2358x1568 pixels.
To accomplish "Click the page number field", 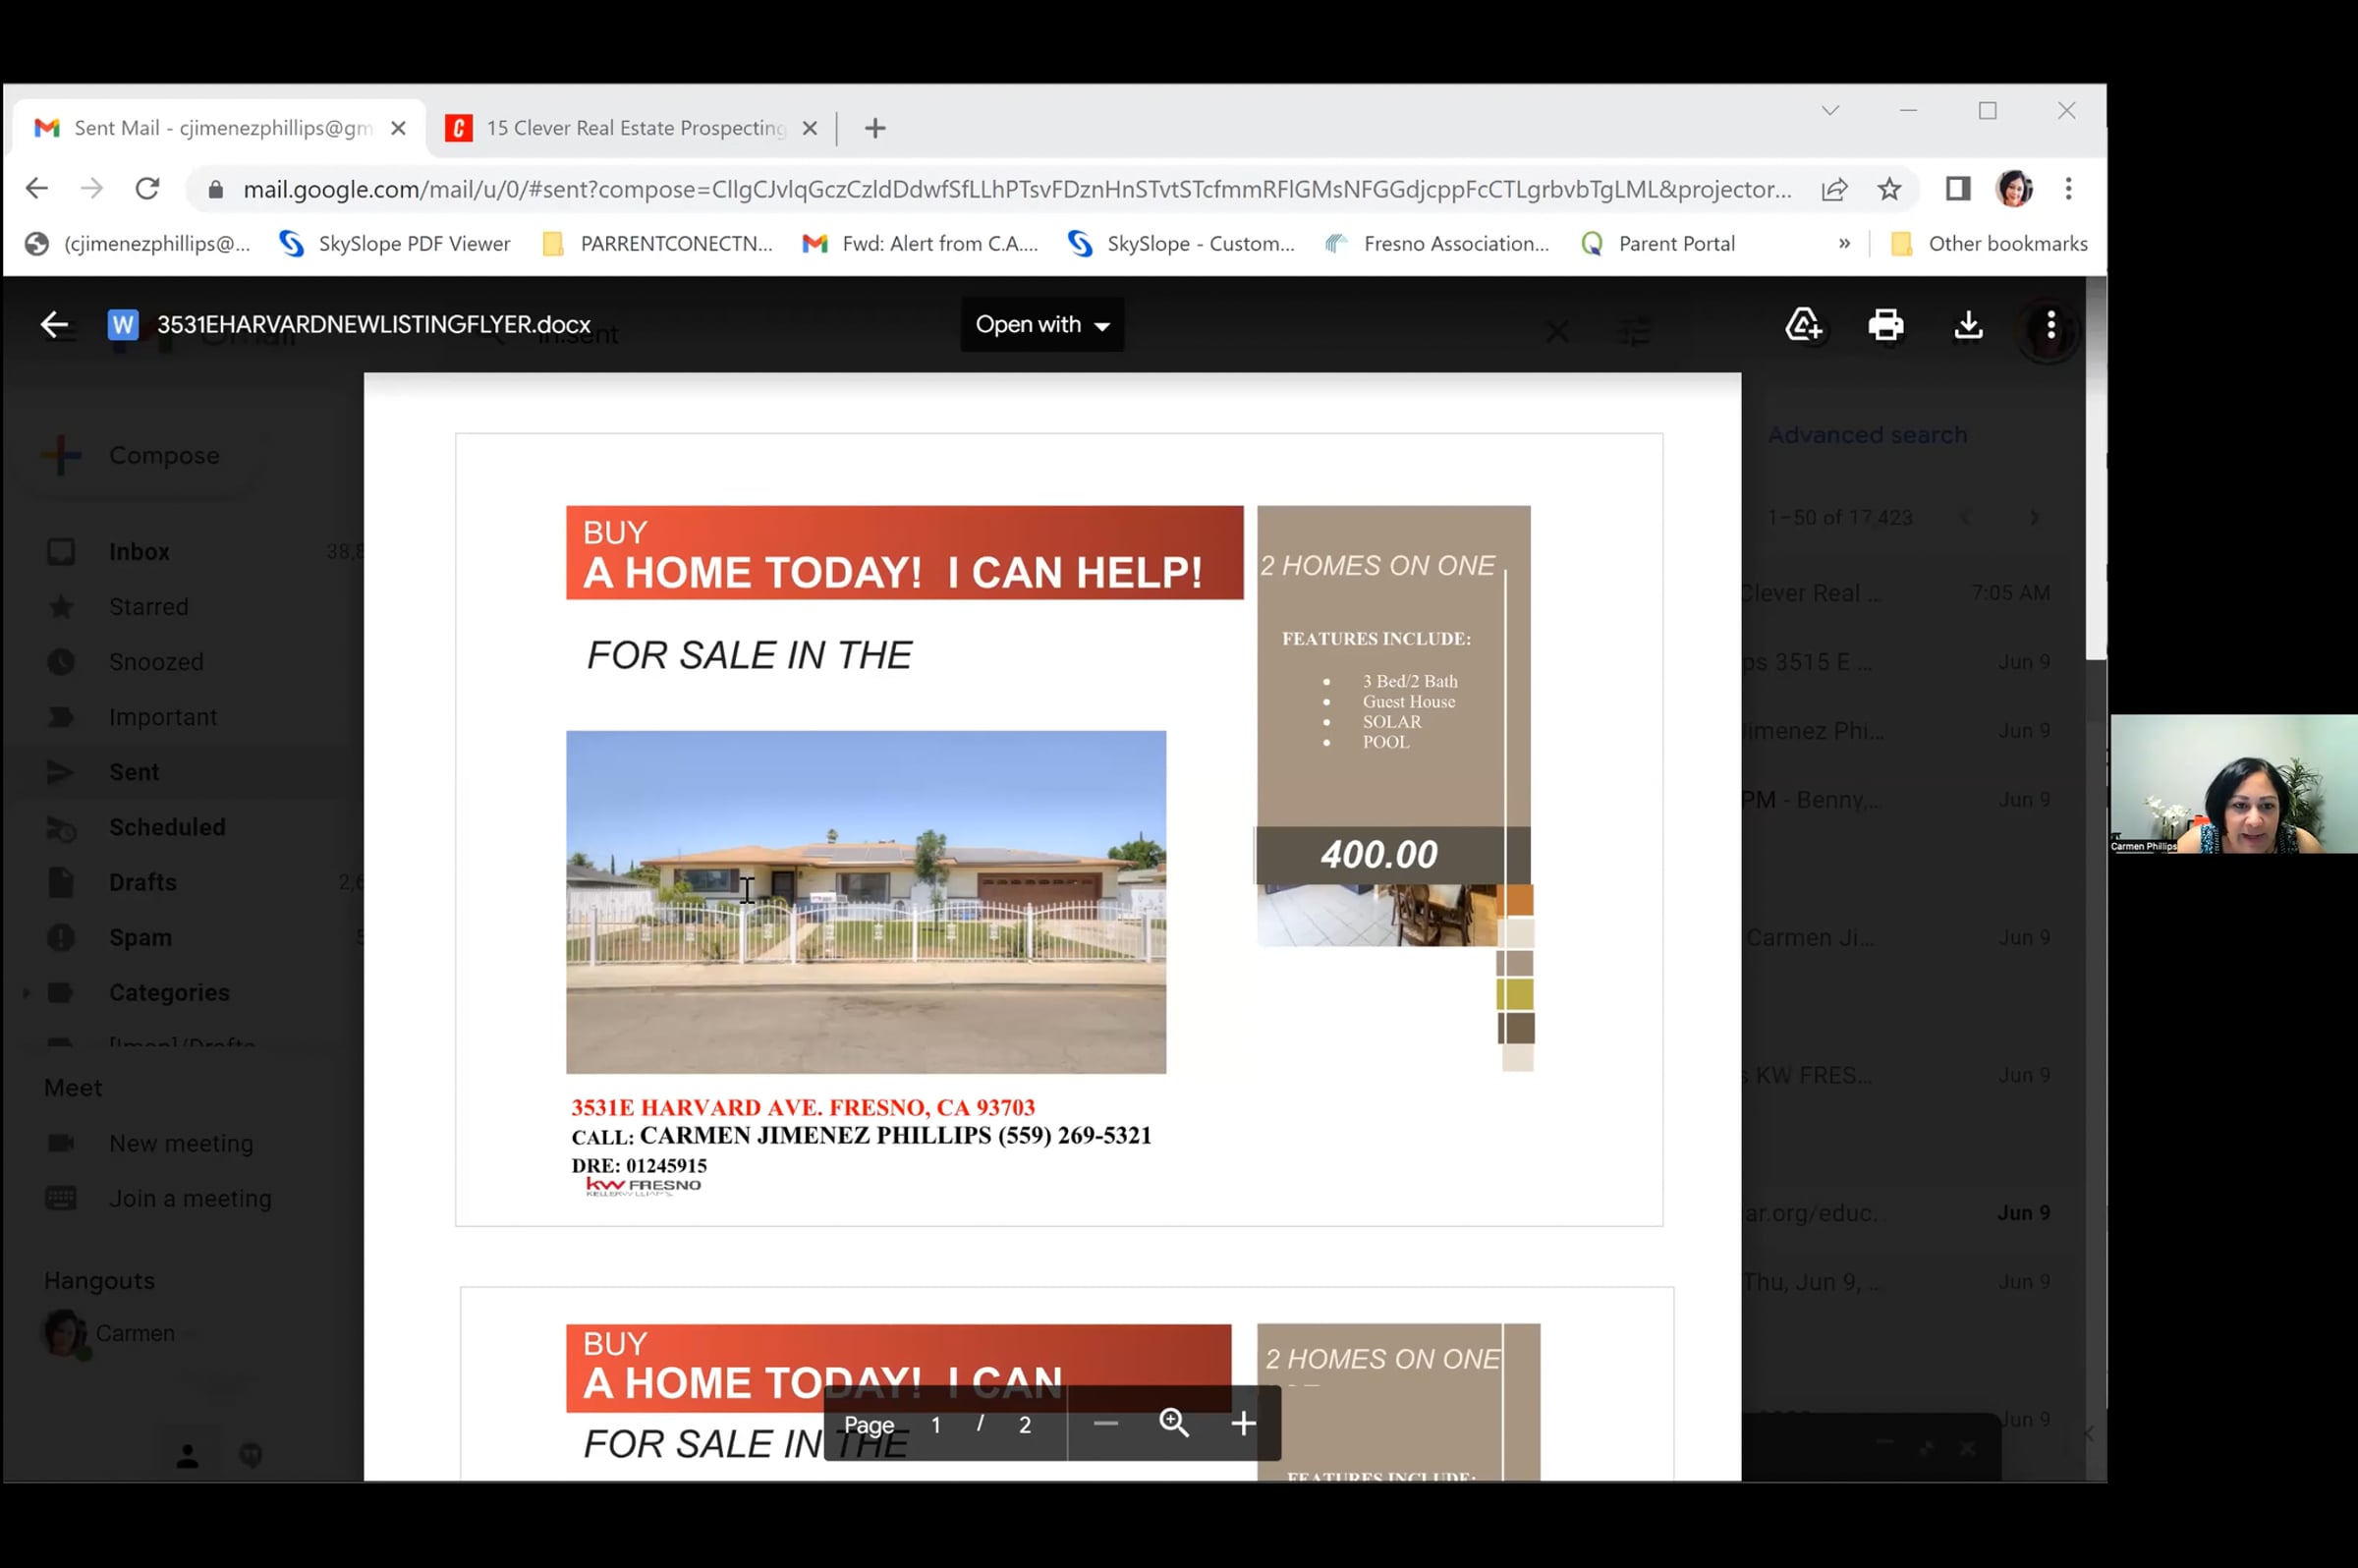I will [936, 1425].
